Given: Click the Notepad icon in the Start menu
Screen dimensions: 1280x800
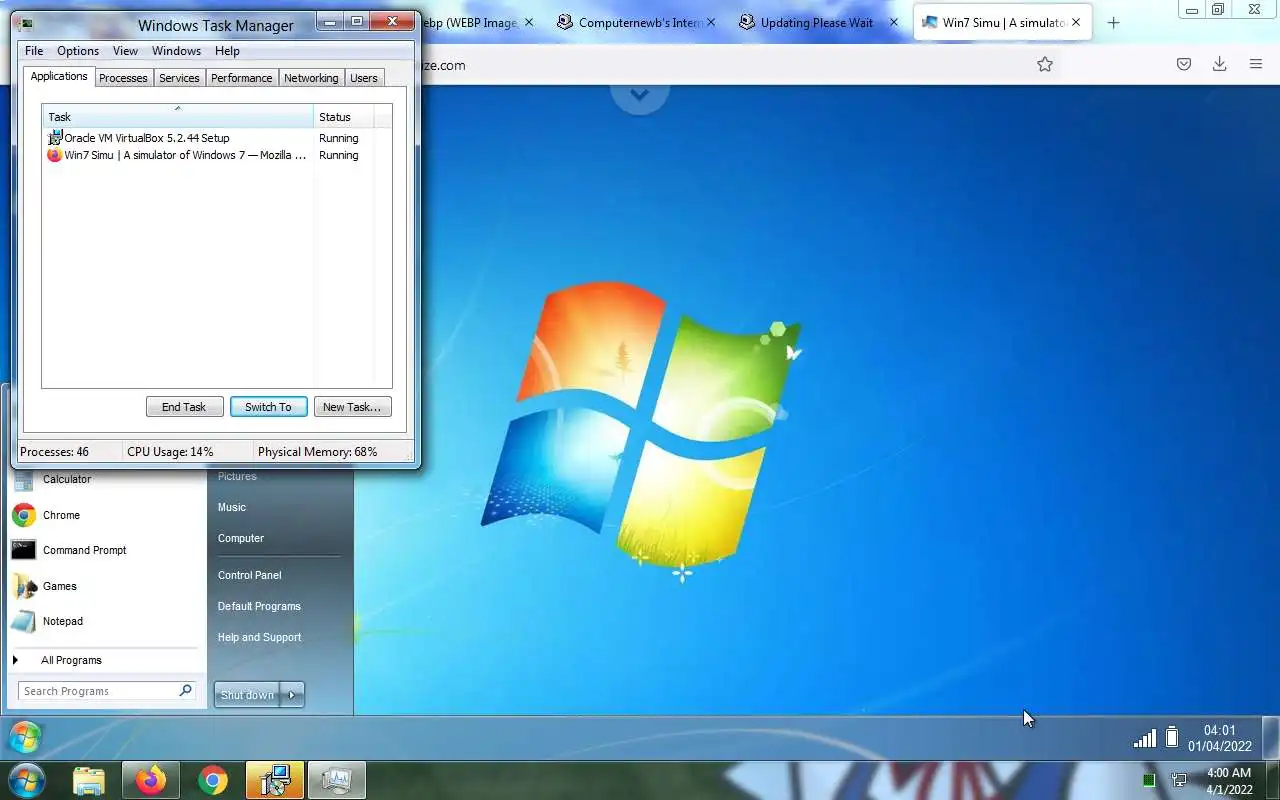Looking at the screenshot, I should 24,621.
